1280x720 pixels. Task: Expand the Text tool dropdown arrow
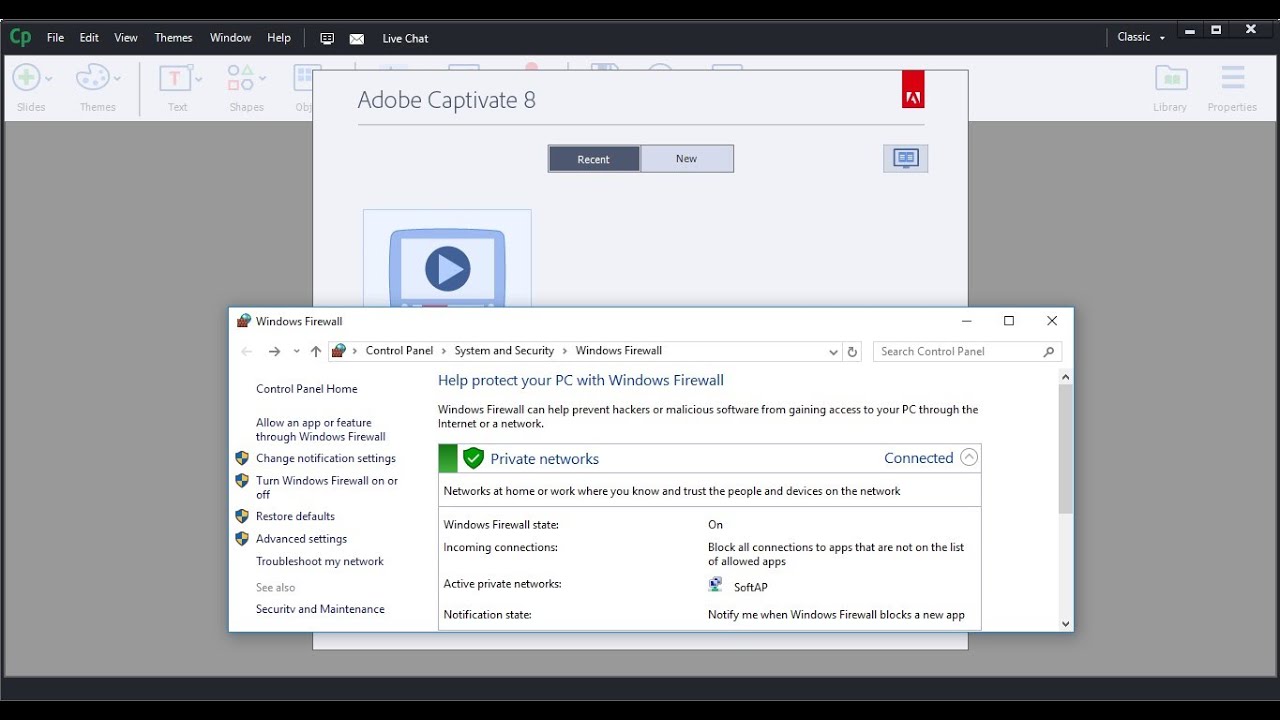[198, 79]
